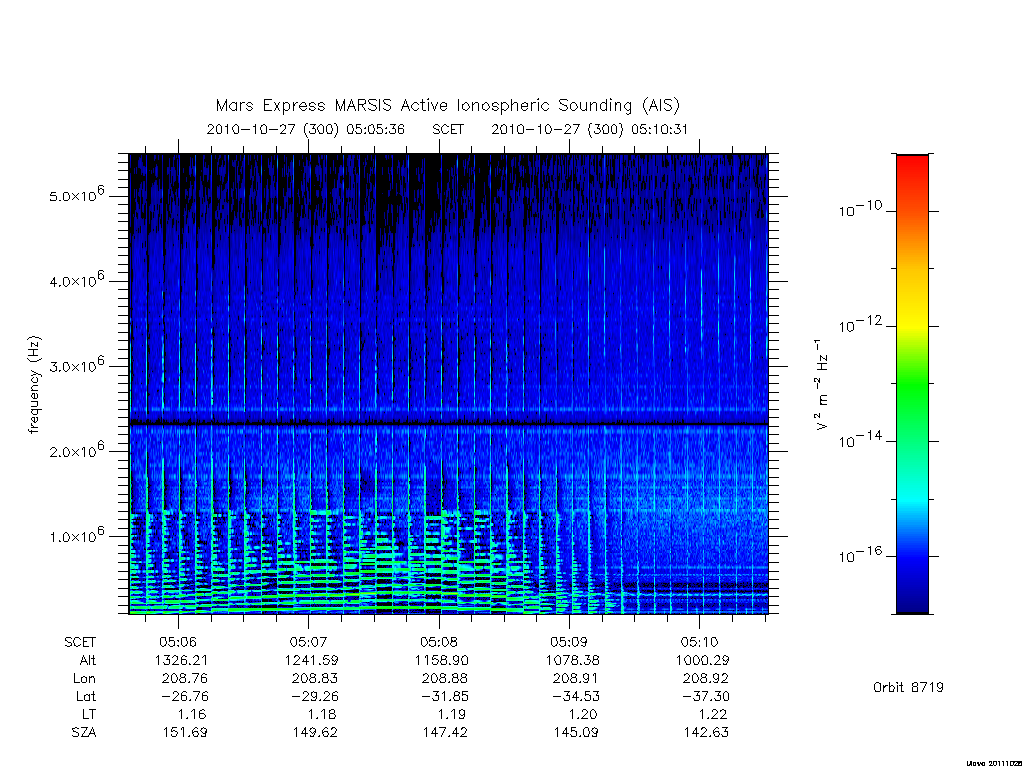Click SZA value 142.63
This screenshot has height=768, width=1024.
[706, 732]
